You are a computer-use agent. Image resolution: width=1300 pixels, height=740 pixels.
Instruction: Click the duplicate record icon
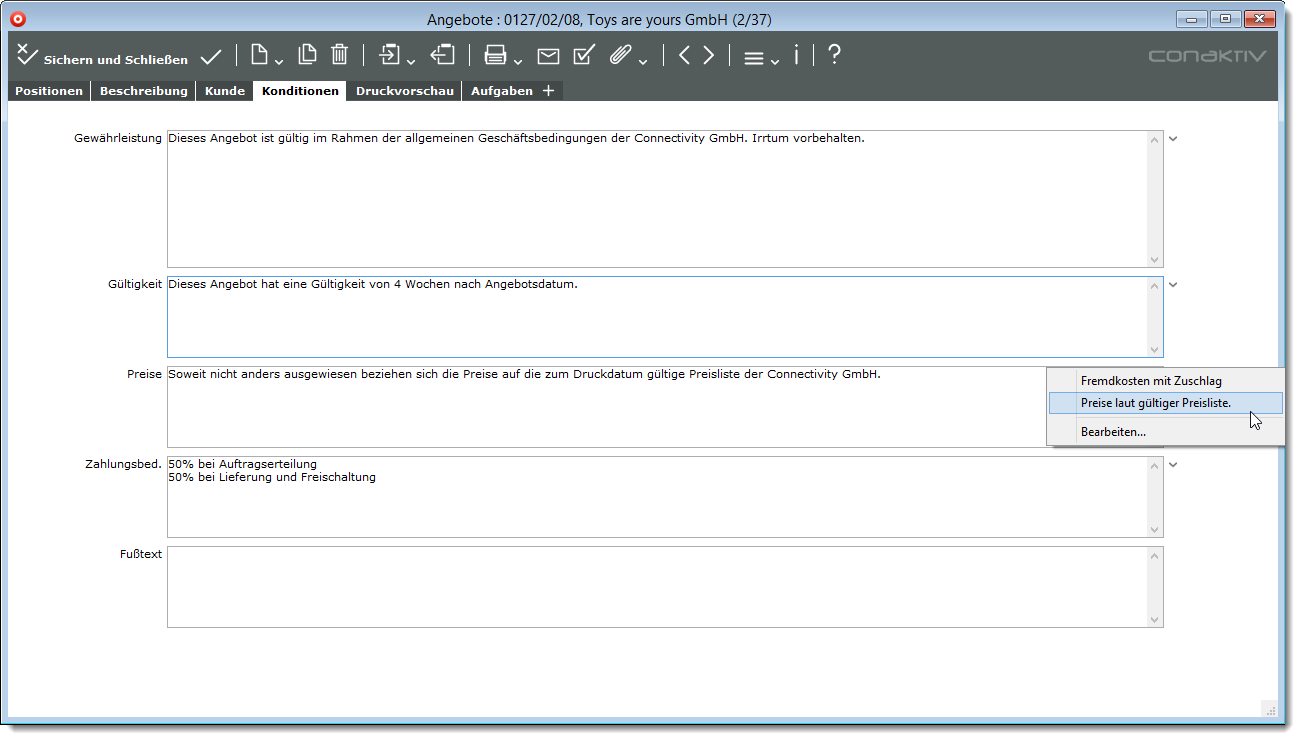click(308, 56)
